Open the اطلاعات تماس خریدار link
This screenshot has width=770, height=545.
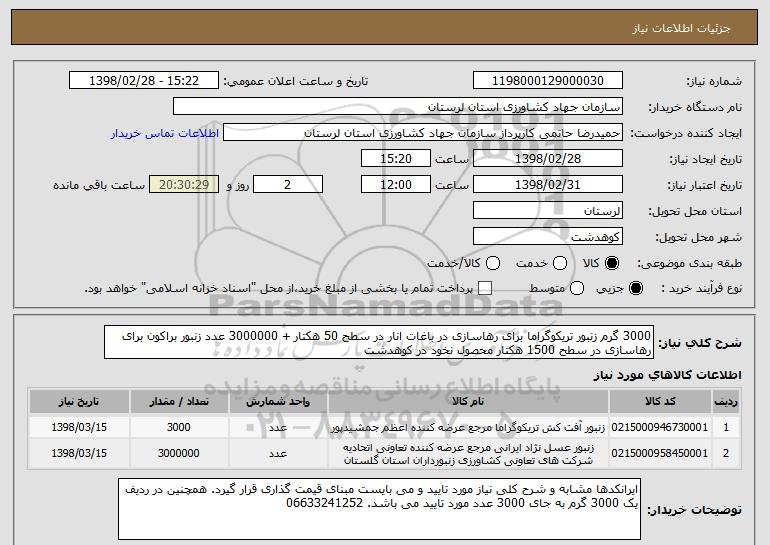click(x=165, y=133)
